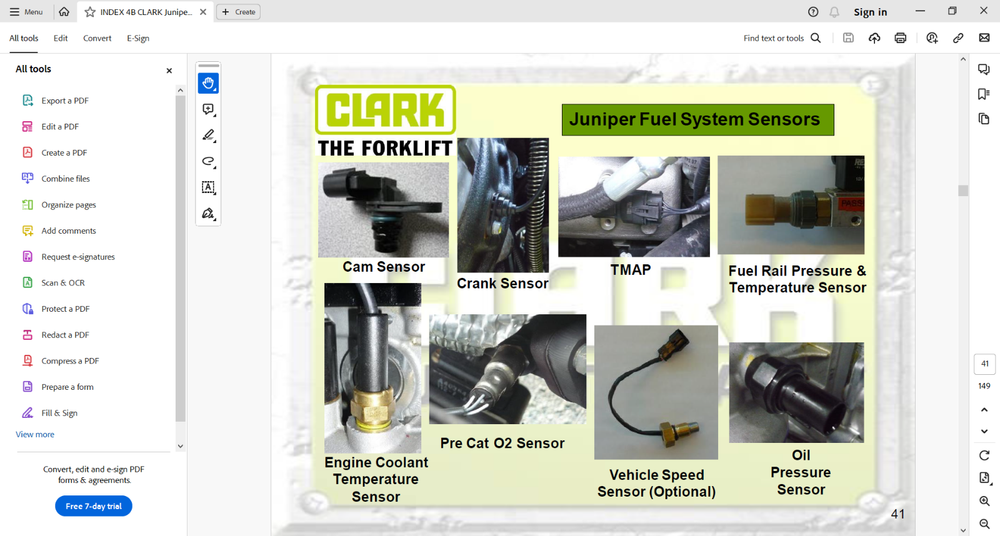Click the Find text or tools search
Viewport: 1000px width, 536px height.
[782, 38]
